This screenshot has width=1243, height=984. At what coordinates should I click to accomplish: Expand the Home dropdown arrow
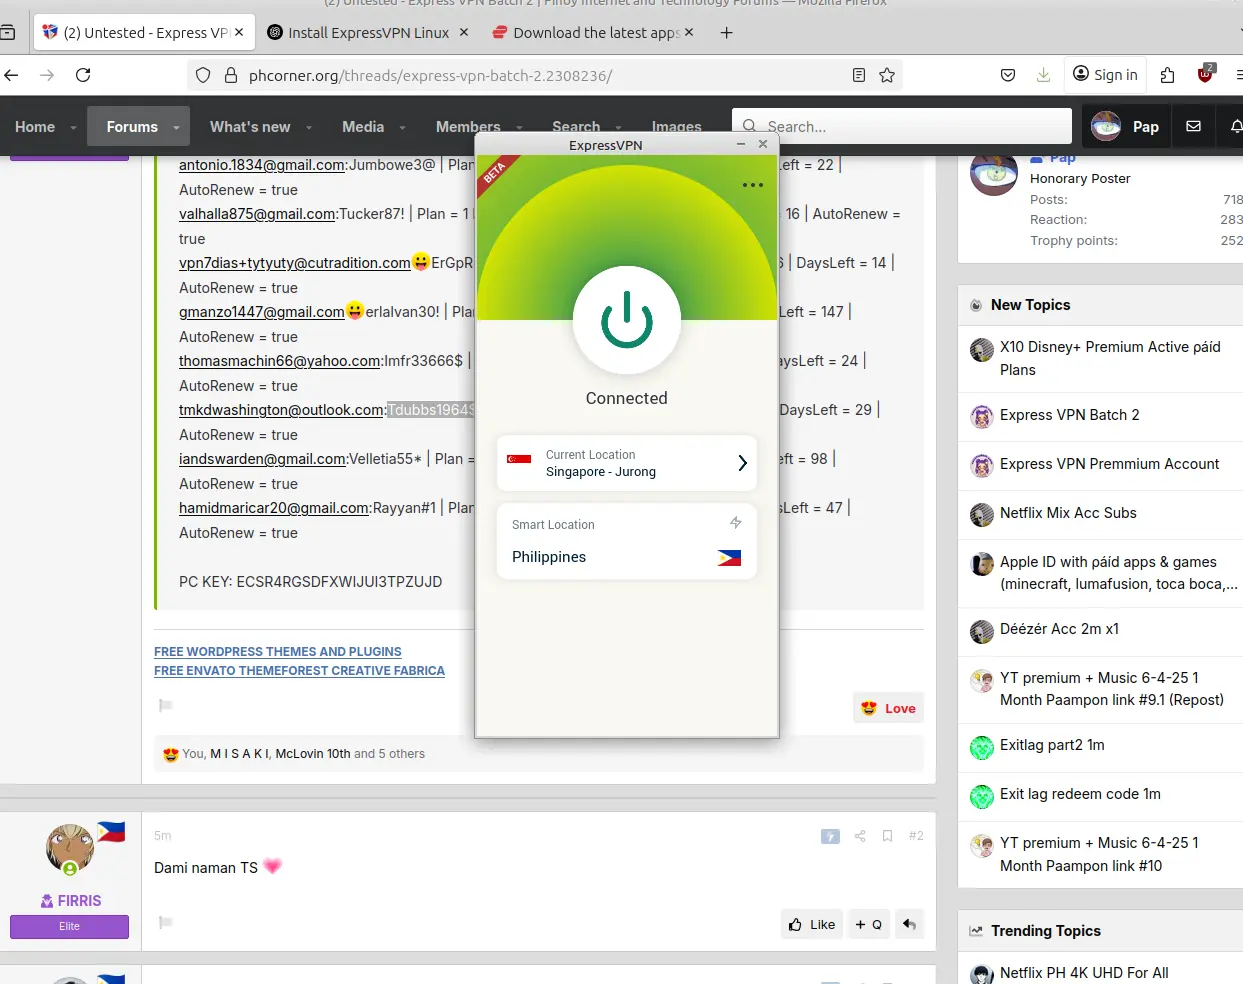coord(73,128)
